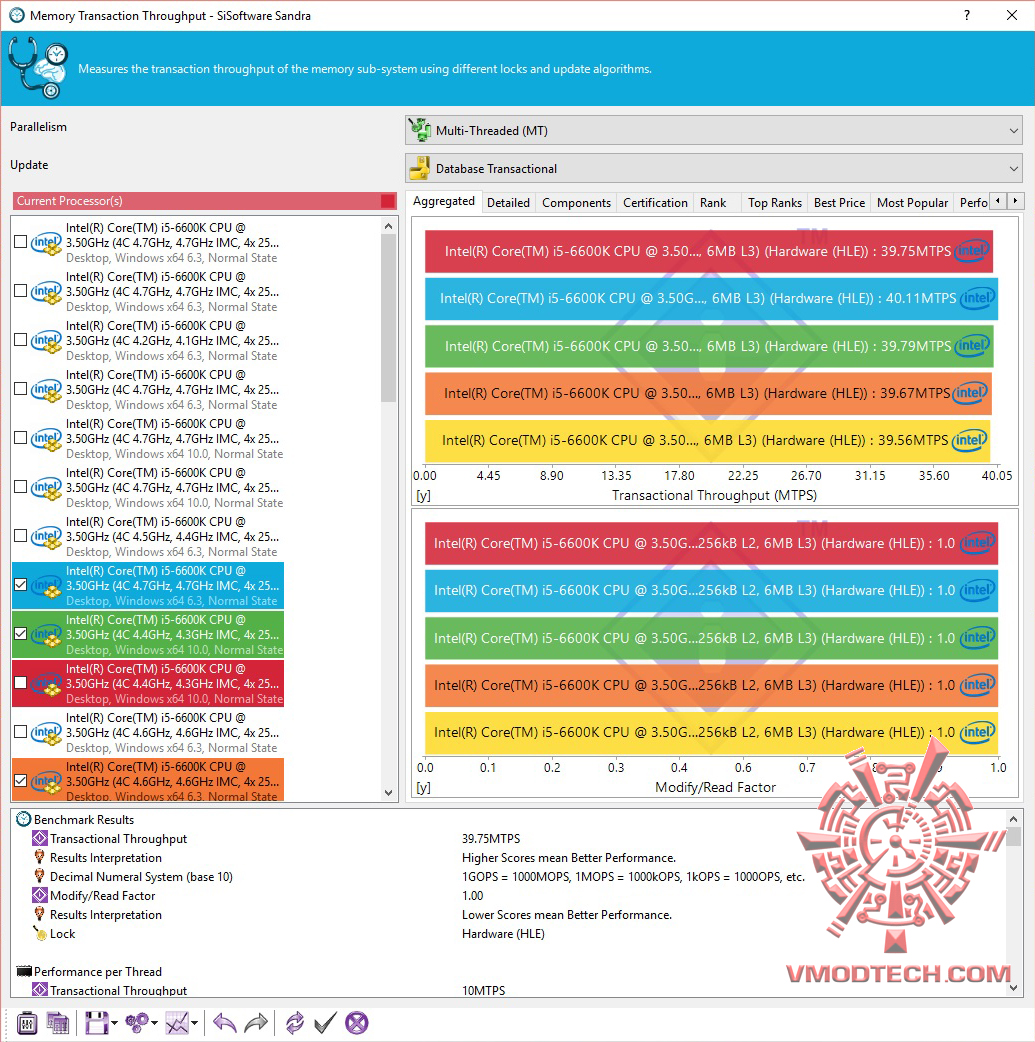Click Sandra icon in title bar
This screenshot has height=1042, width=1035.
click(x=16, y=15)
